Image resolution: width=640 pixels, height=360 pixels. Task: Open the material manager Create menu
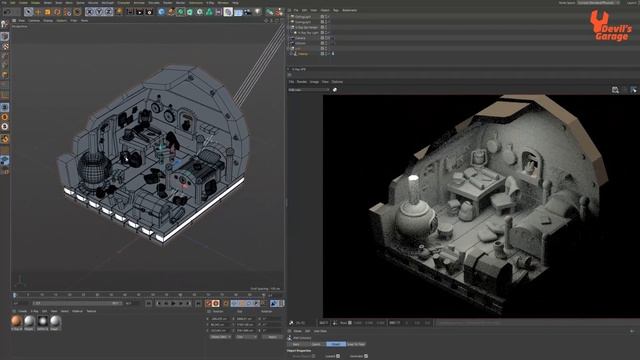pos(22,311)
